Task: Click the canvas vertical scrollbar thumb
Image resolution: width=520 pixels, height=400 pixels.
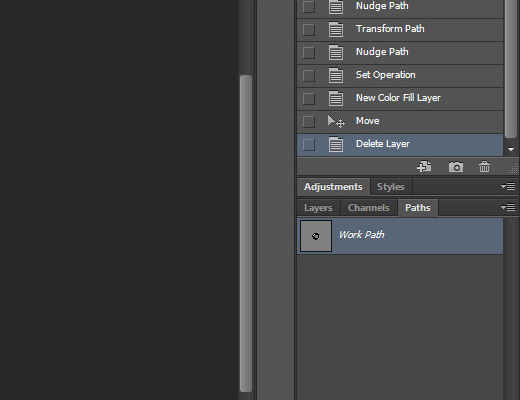Action: pos(246,233)
